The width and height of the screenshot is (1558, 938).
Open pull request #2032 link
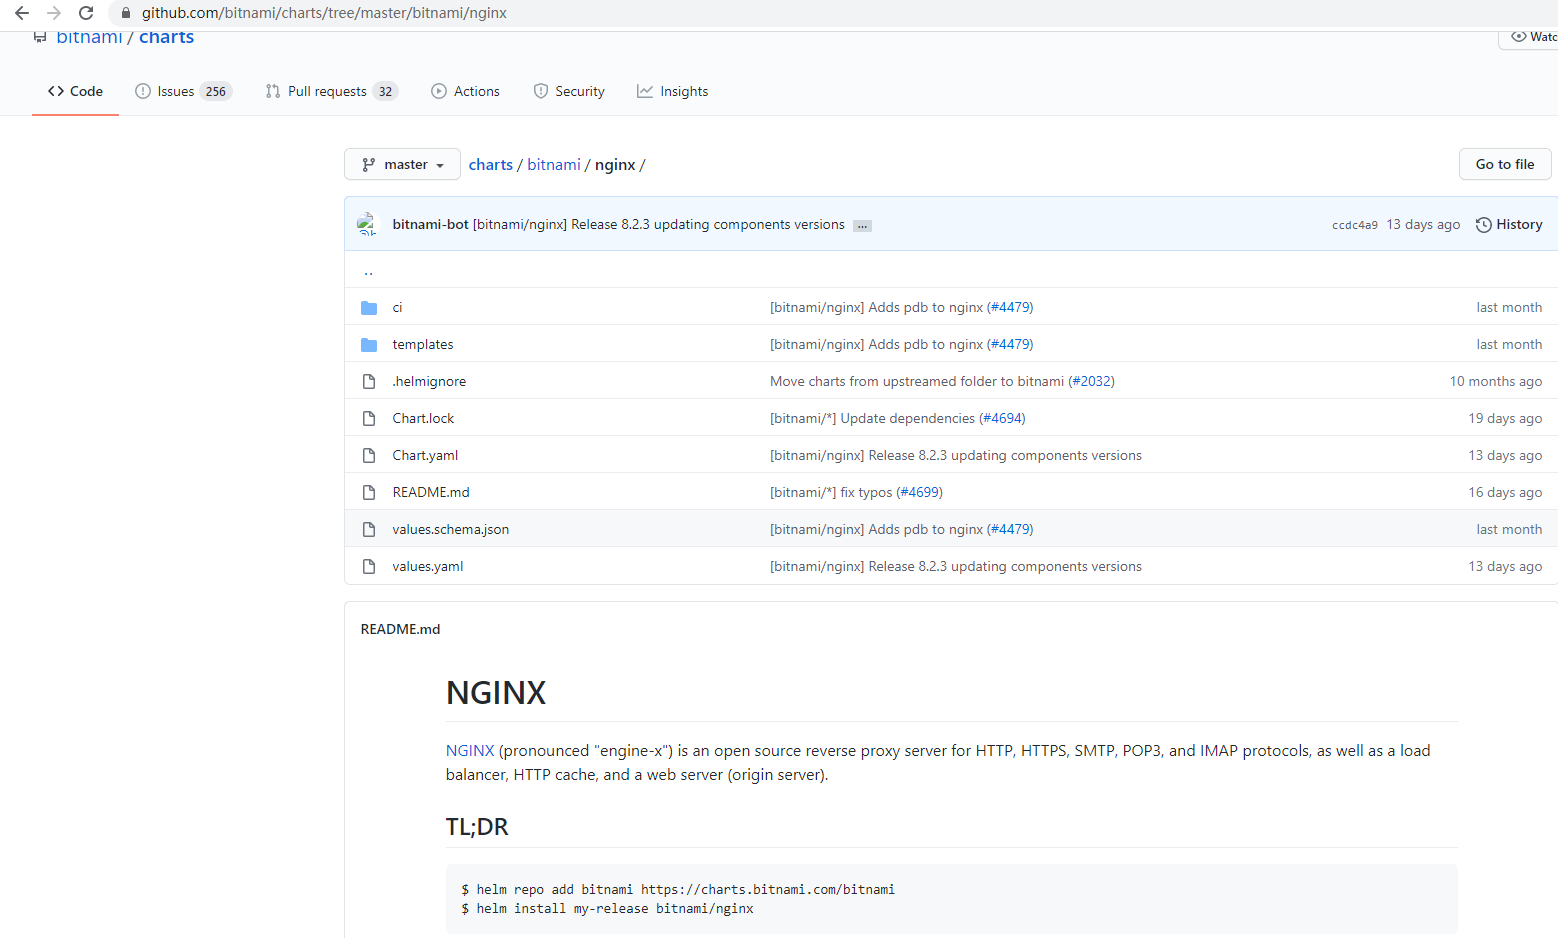tap(1091, 381)
